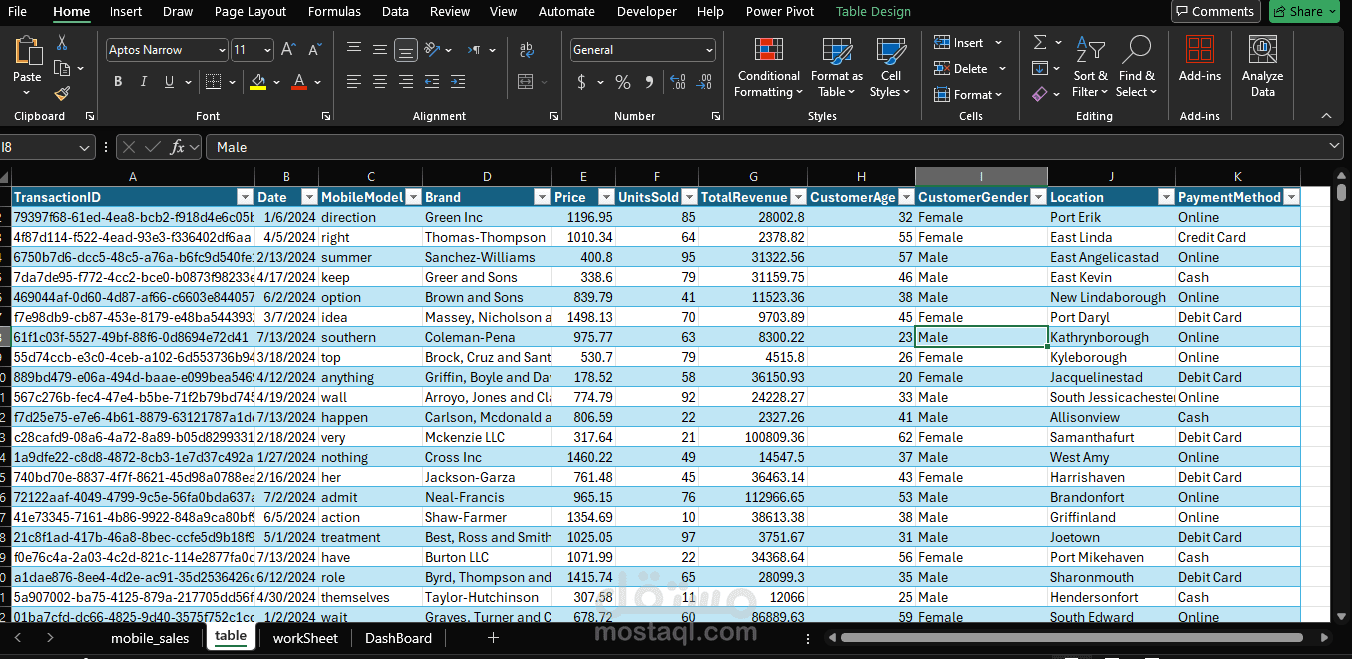Click the Accounting dollar format icon

coord(582,82)
